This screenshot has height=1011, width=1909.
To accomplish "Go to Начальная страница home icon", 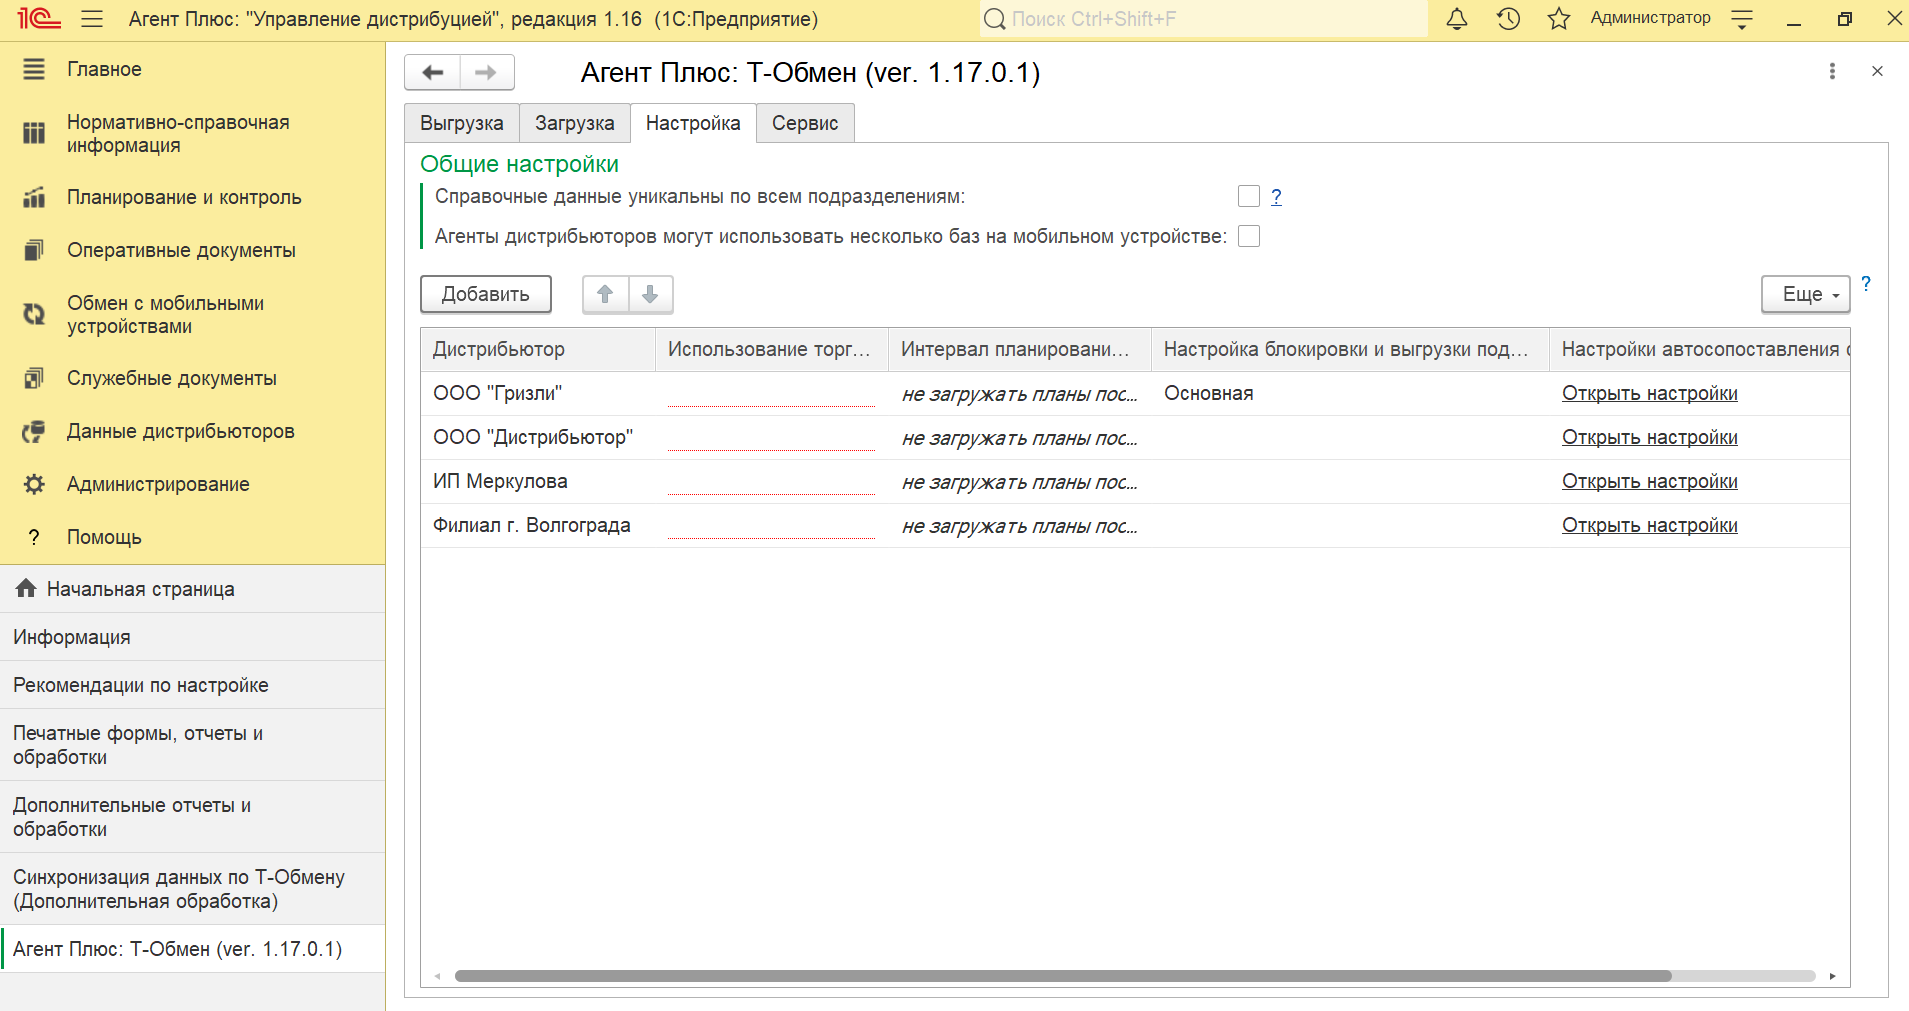I will 26,588.
